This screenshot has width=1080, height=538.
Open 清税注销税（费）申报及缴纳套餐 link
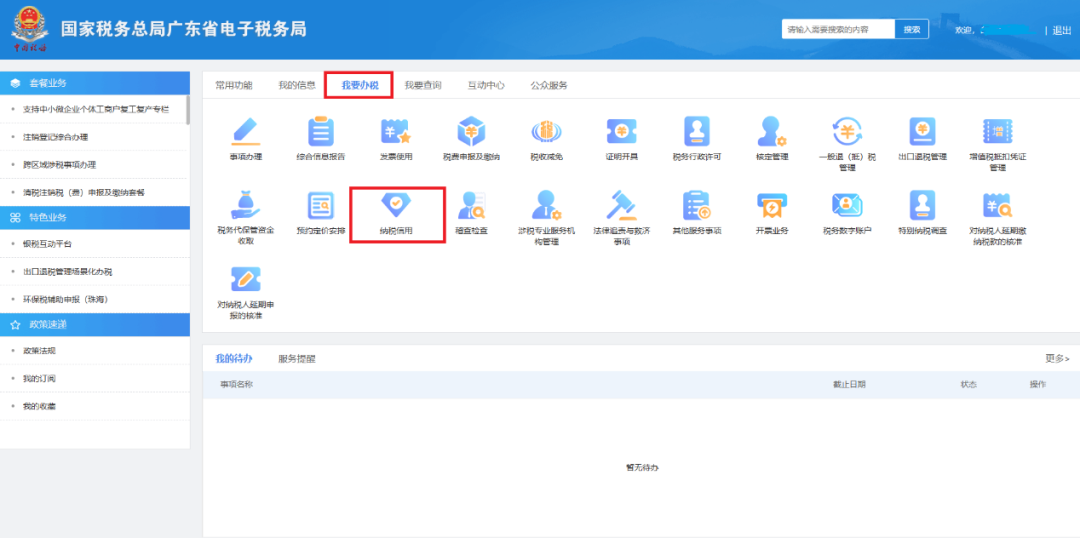tap(83, 193)
